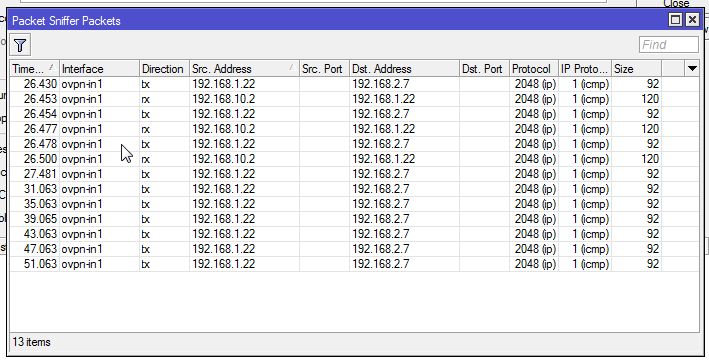Image resolution: width=709 pixels, height=362 pixels.
Task: Close the Packet Sniffer Packets window
Action: pyautogui.click(x=692, y=20)
